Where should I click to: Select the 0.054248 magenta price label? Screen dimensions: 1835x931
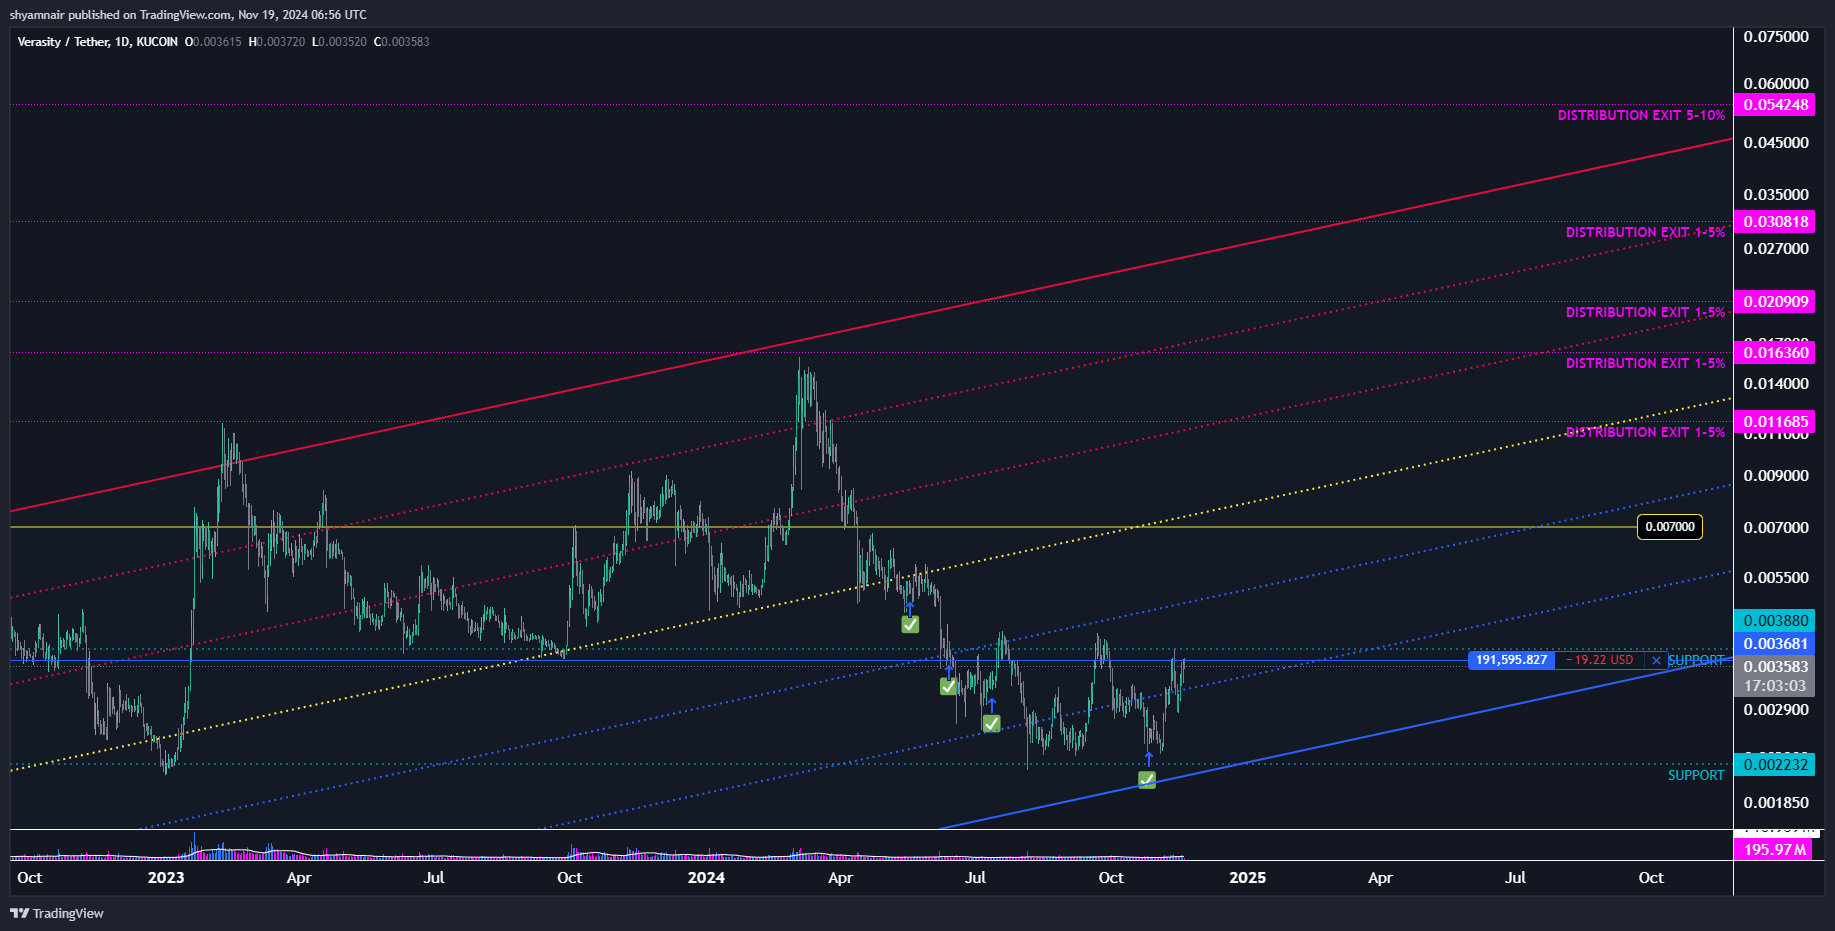pyautogui.click(x=1775, y=105)
